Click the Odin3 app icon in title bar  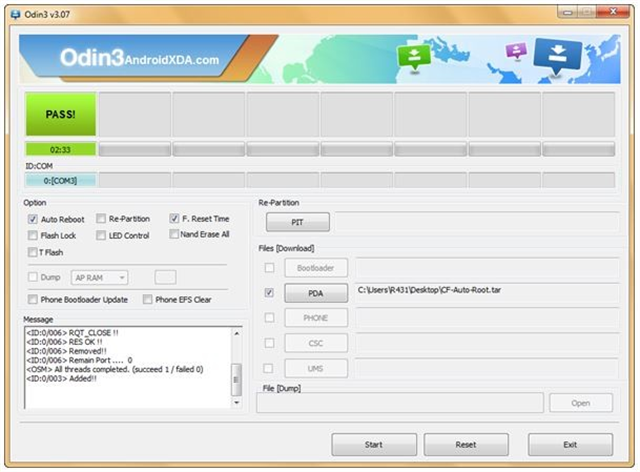[x=16, y=15]
